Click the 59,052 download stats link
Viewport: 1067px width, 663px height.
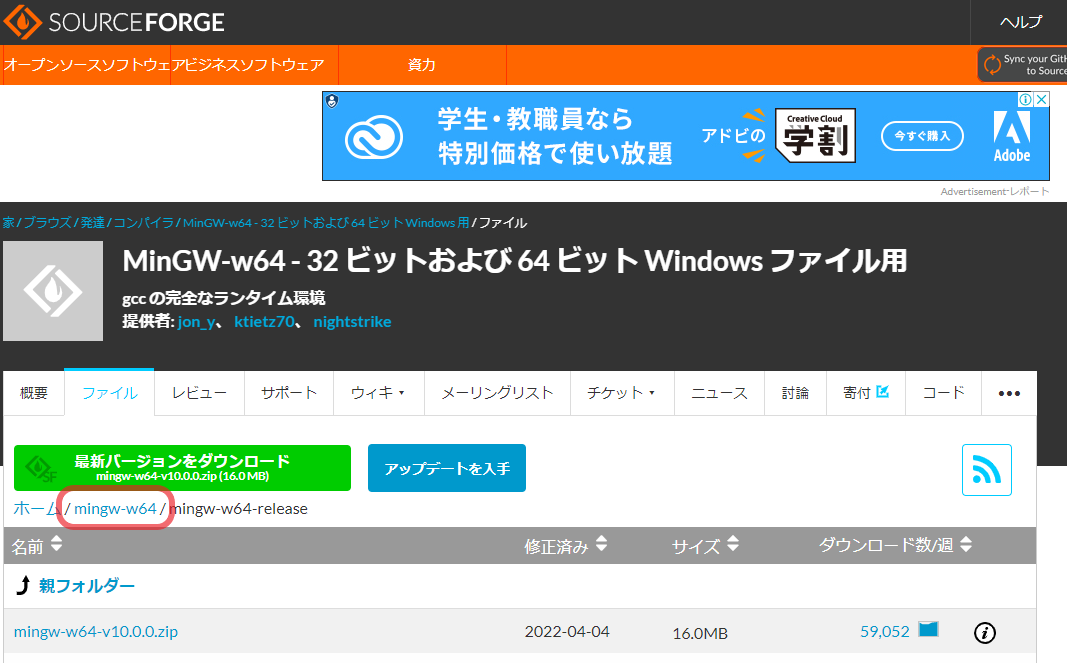coord(885,631)
